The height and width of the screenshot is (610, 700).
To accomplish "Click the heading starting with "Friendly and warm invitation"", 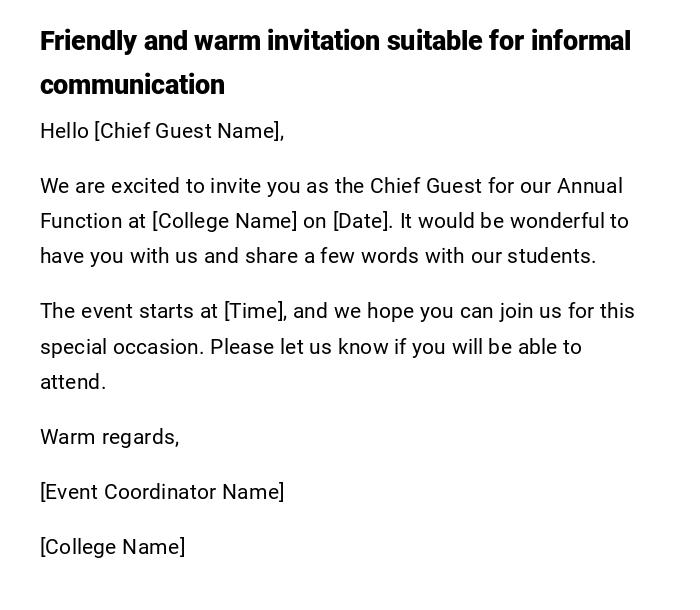I will click(x=335, y=42).
